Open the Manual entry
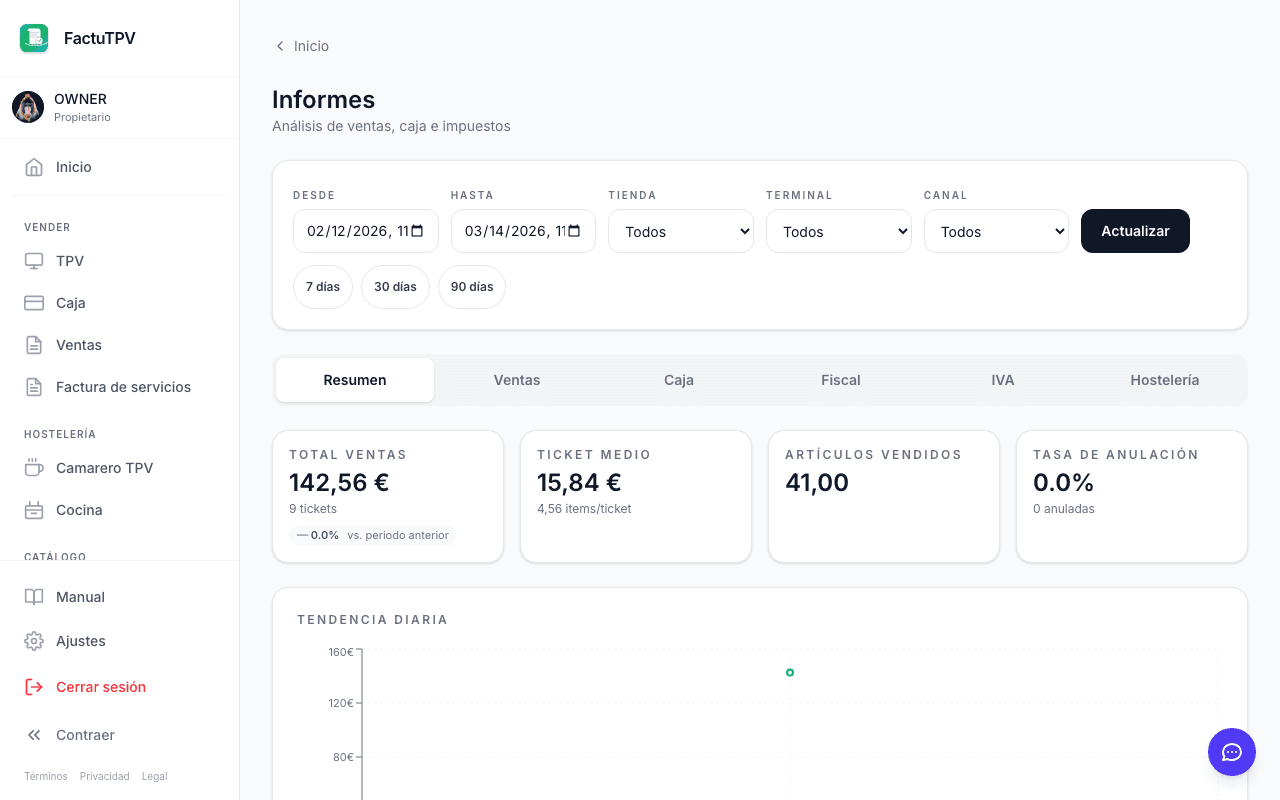Viewport: 1280px width, 800px height. pos(120,597)
